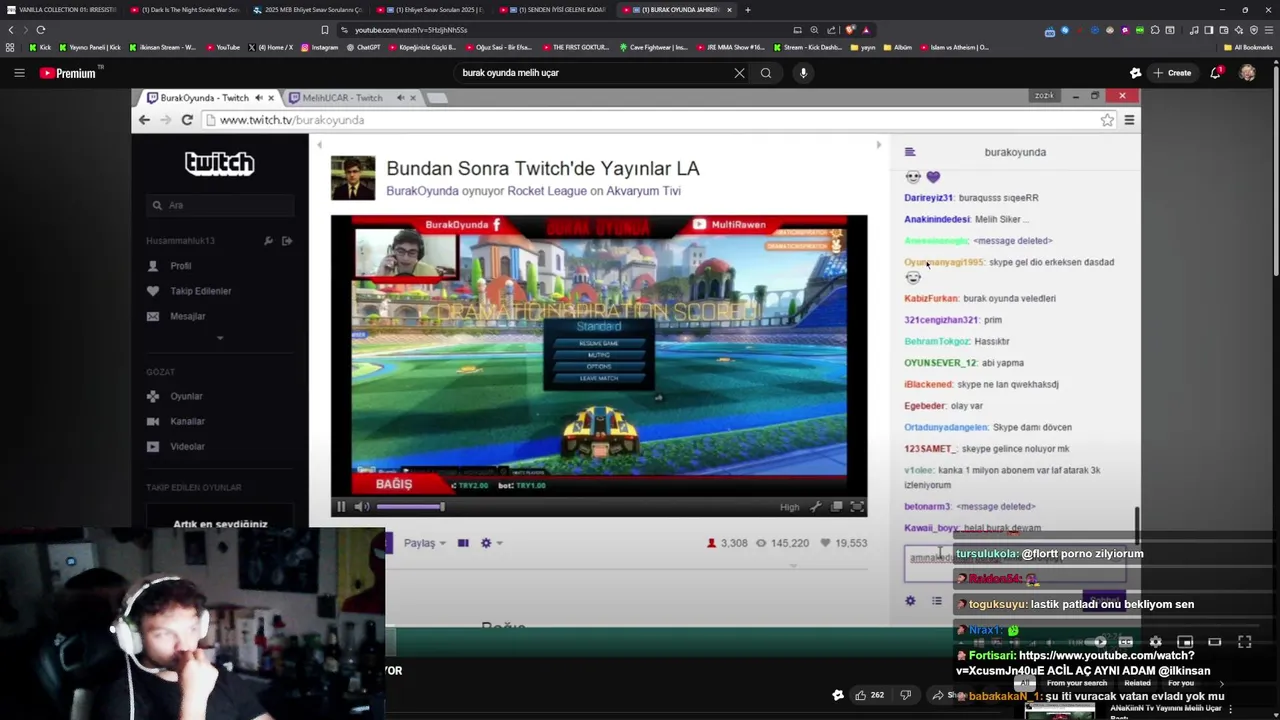Open Albüm bookmarks folder
Image resolution: width=1280 pixels, height=720 pixels.
(x=896, y=47)
